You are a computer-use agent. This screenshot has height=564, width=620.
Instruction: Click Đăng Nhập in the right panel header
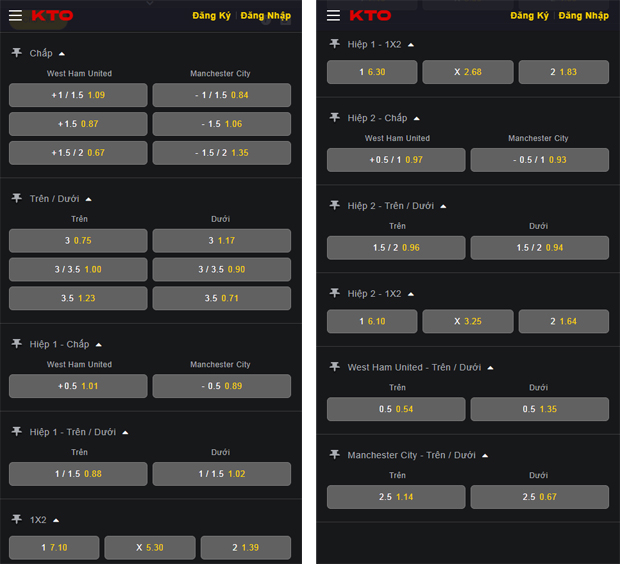coord(583,16)
